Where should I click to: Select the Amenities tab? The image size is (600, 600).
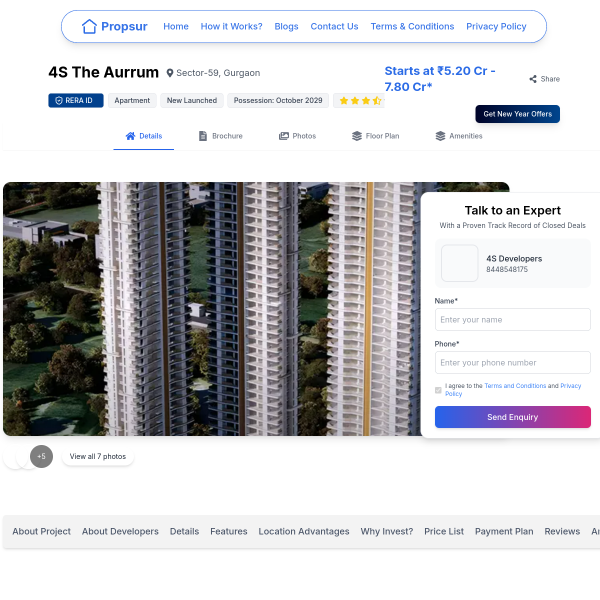458,136
